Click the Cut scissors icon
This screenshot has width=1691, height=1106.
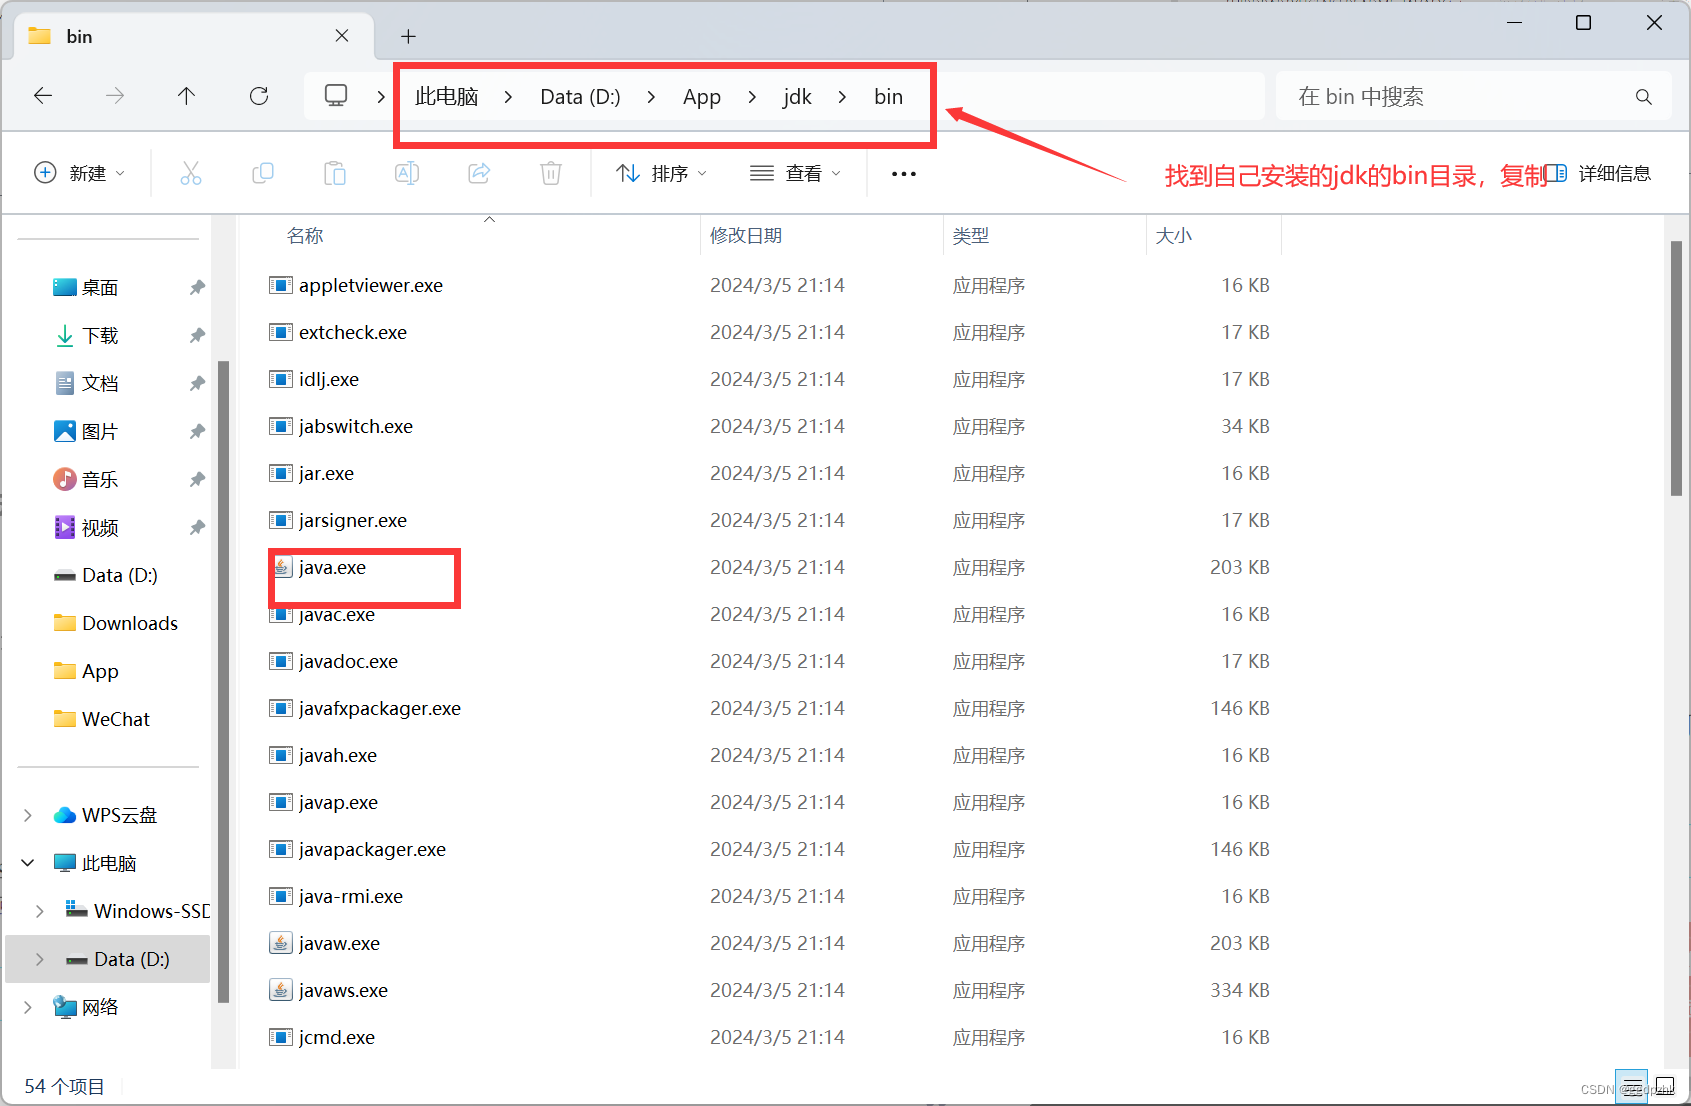[x=191, y=174]
